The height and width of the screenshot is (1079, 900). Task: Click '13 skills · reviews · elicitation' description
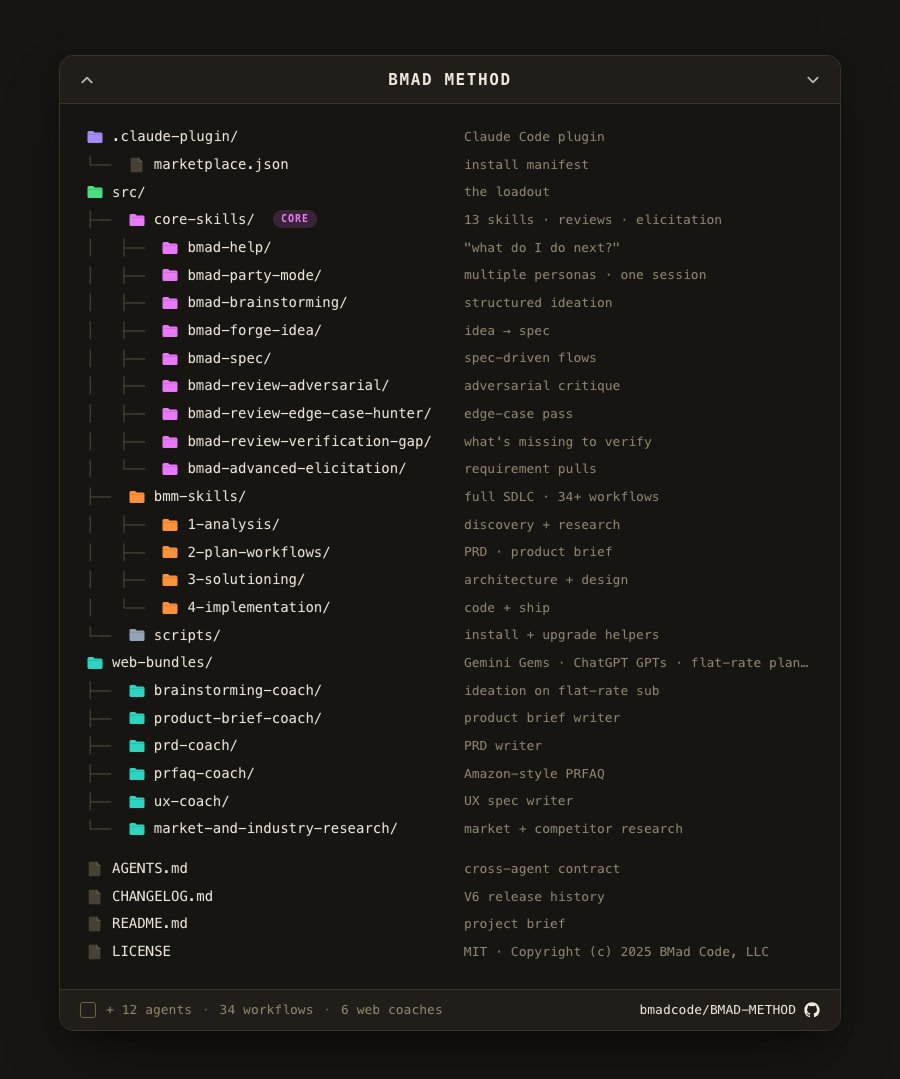tap(592, 220)
